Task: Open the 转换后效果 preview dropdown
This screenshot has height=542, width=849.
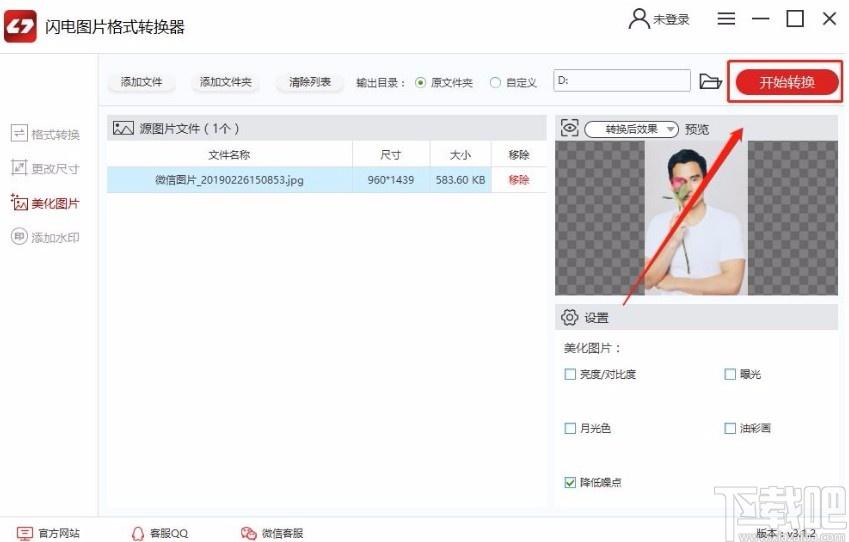Action: point(631,129)
